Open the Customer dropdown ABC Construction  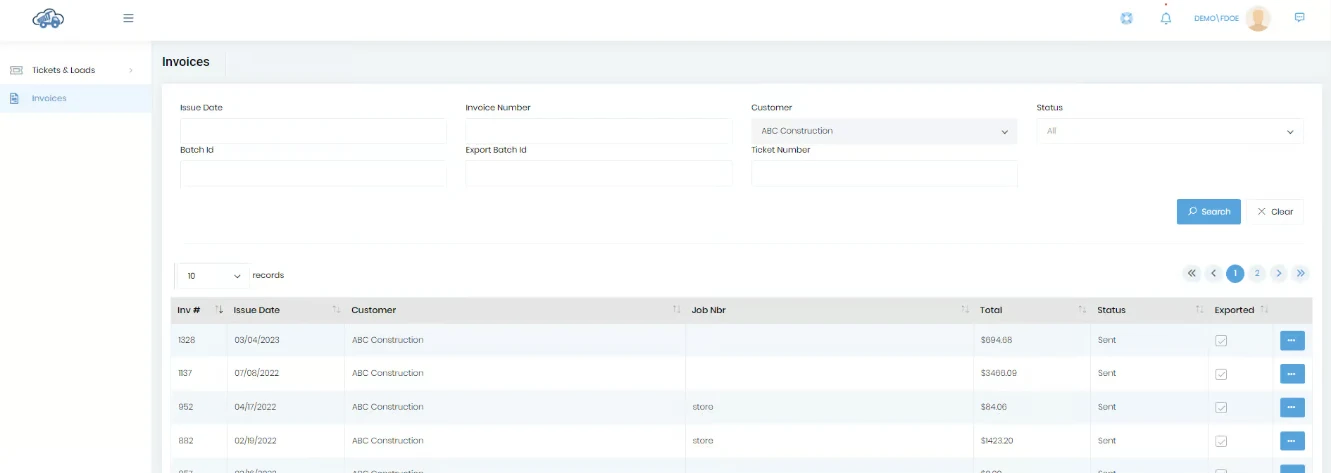pyautogui.click(x=884, y=131)
